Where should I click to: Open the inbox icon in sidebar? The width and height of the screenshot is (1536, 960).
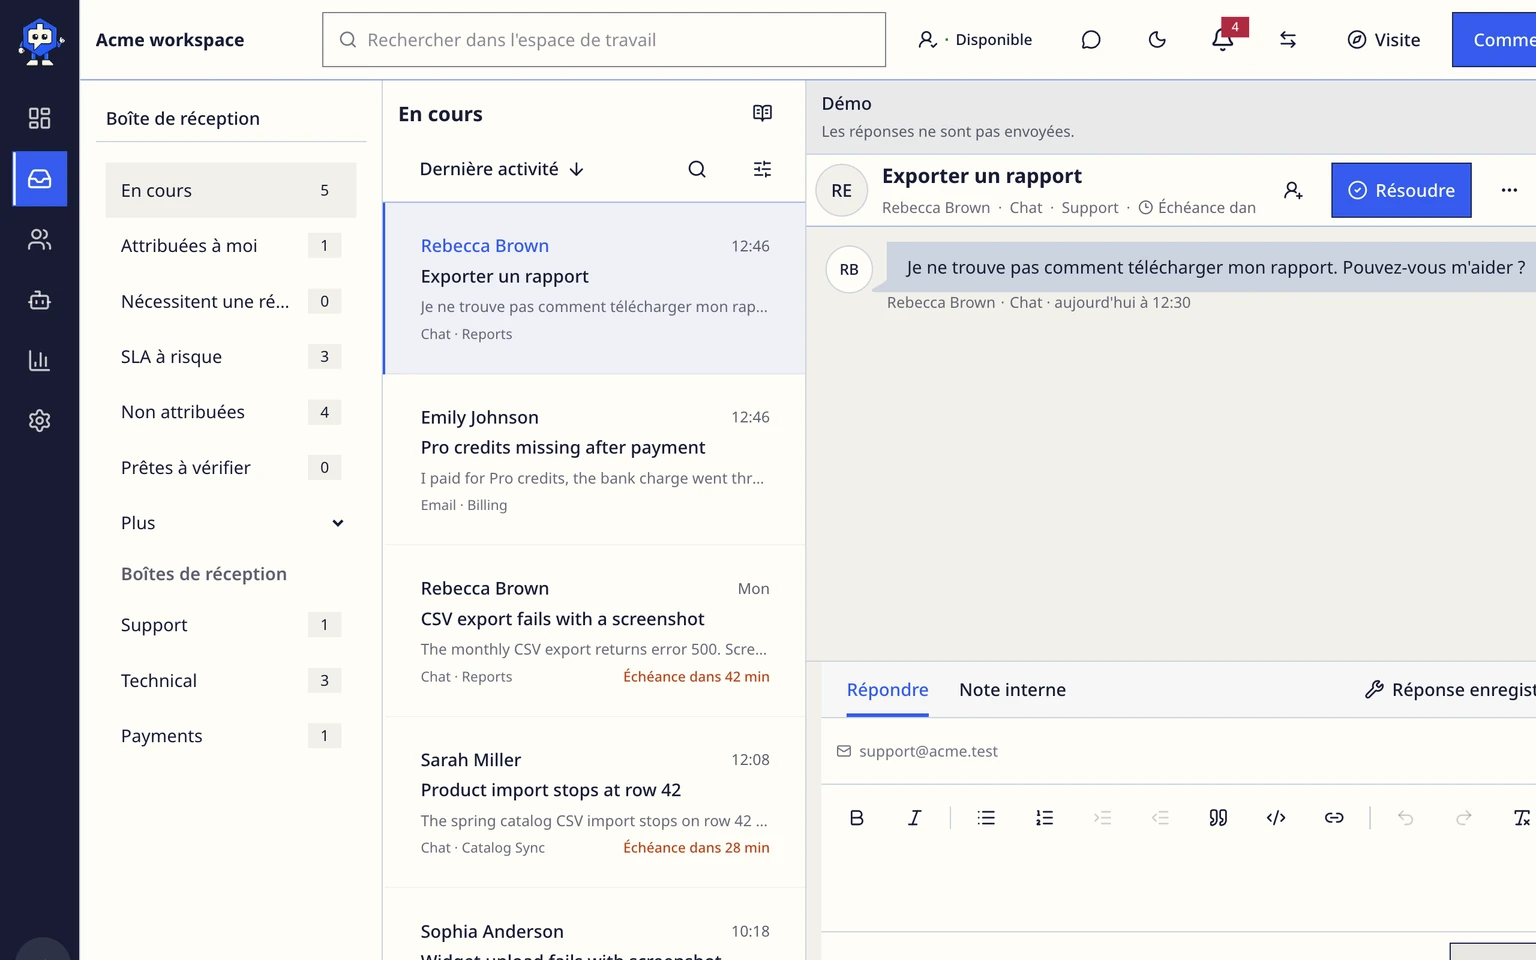tap(40, 179)
